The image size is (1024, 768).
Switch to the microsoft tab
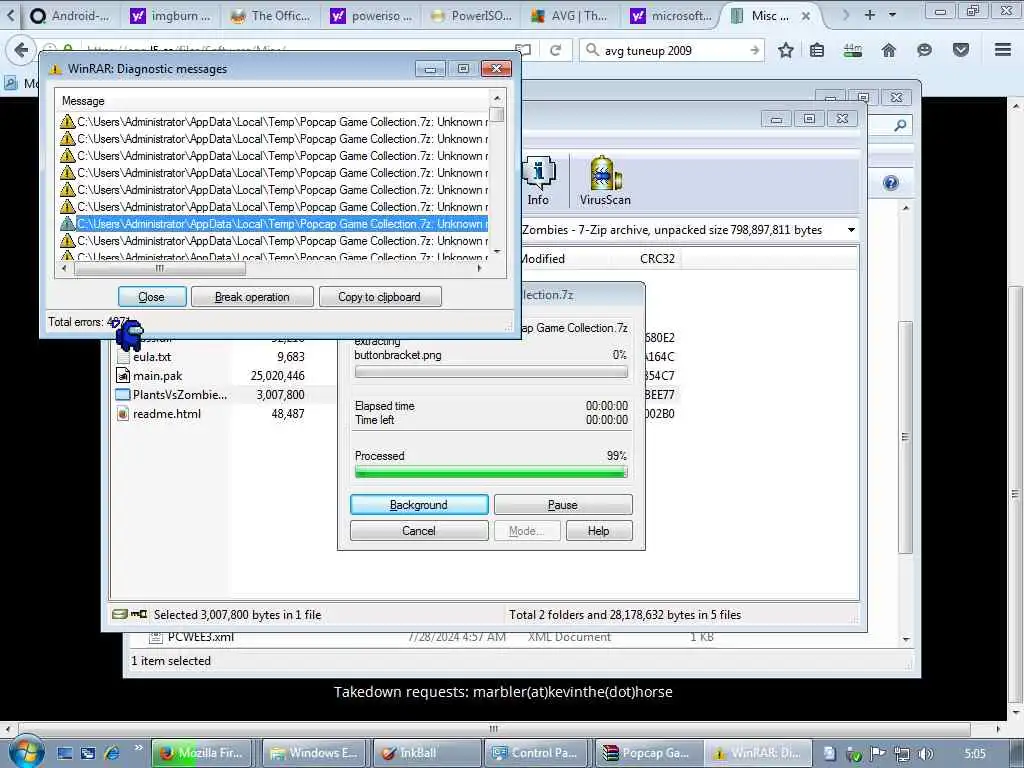click(x=673, y=16)
